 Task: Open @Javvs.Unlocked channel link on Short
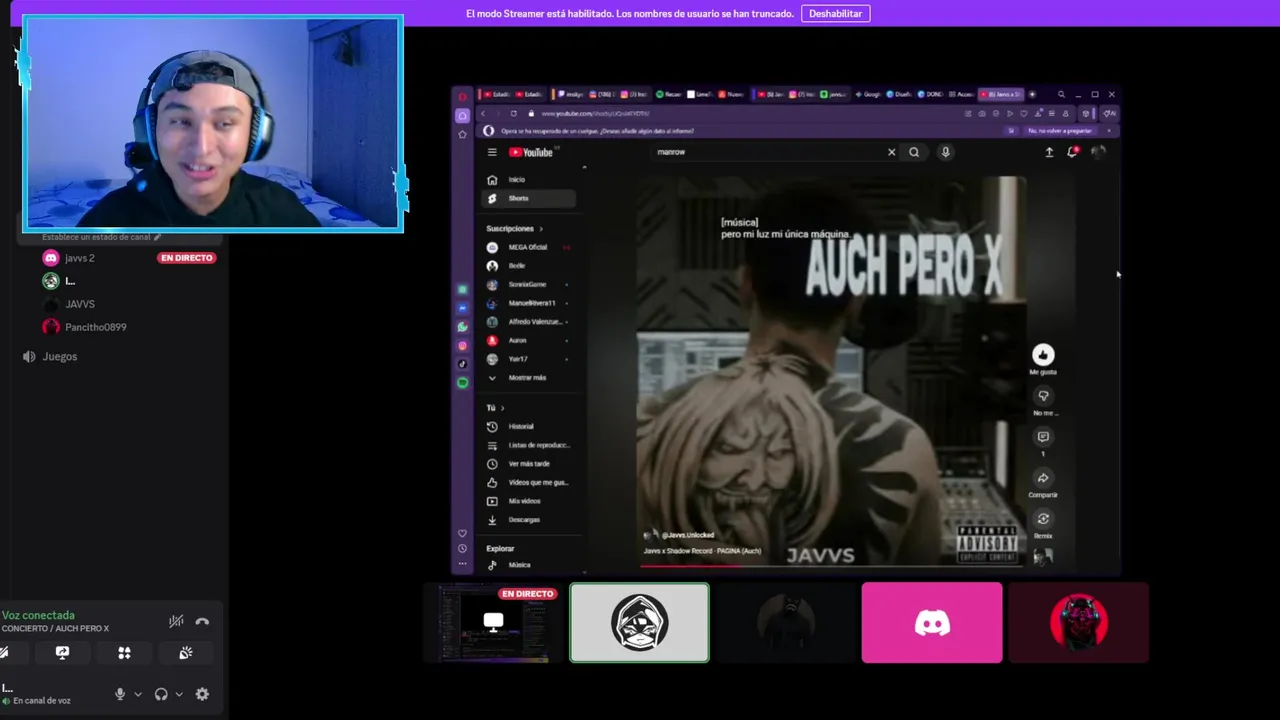click(x=688, y=536)
